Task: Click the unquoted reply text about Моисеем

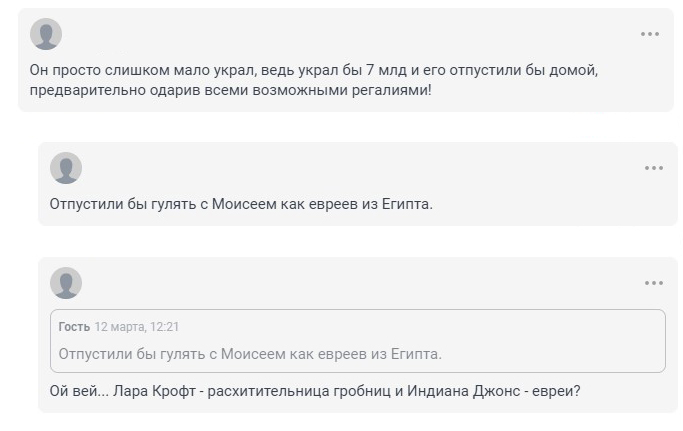Action: point(240,204)
